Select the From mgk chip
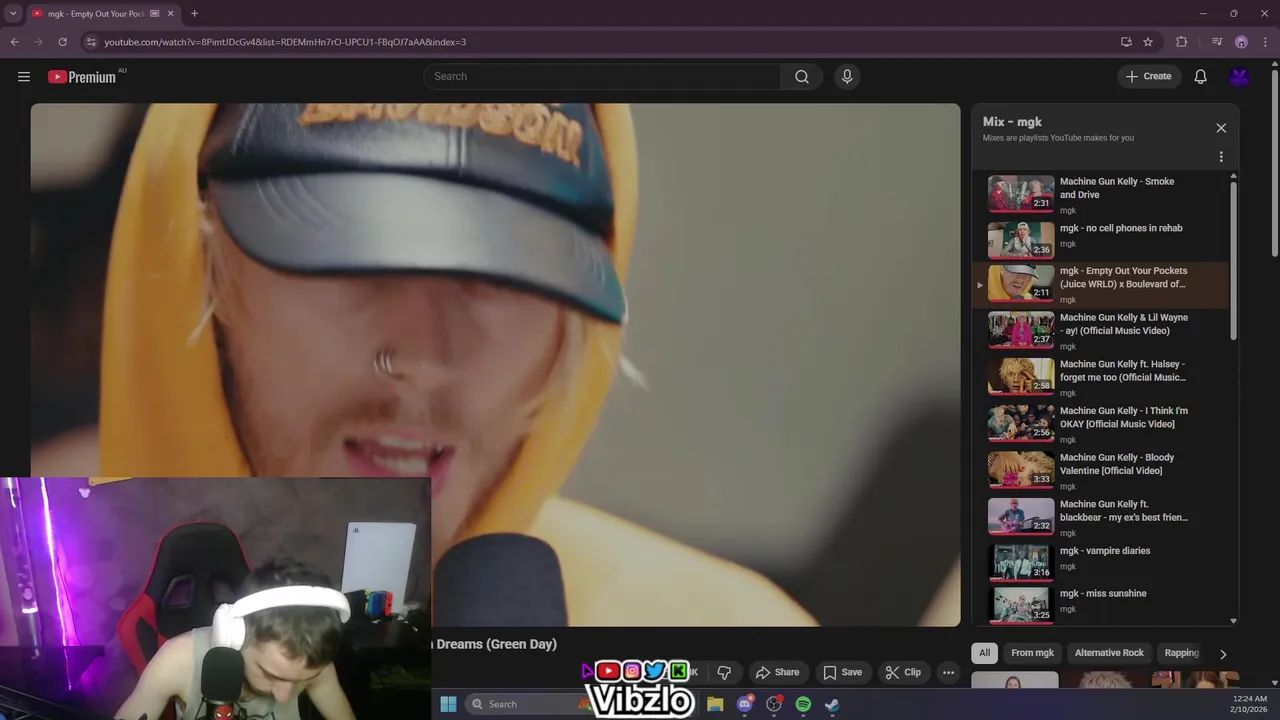Viewport: 1280px width, 720px height. [x=1032, y=653]
